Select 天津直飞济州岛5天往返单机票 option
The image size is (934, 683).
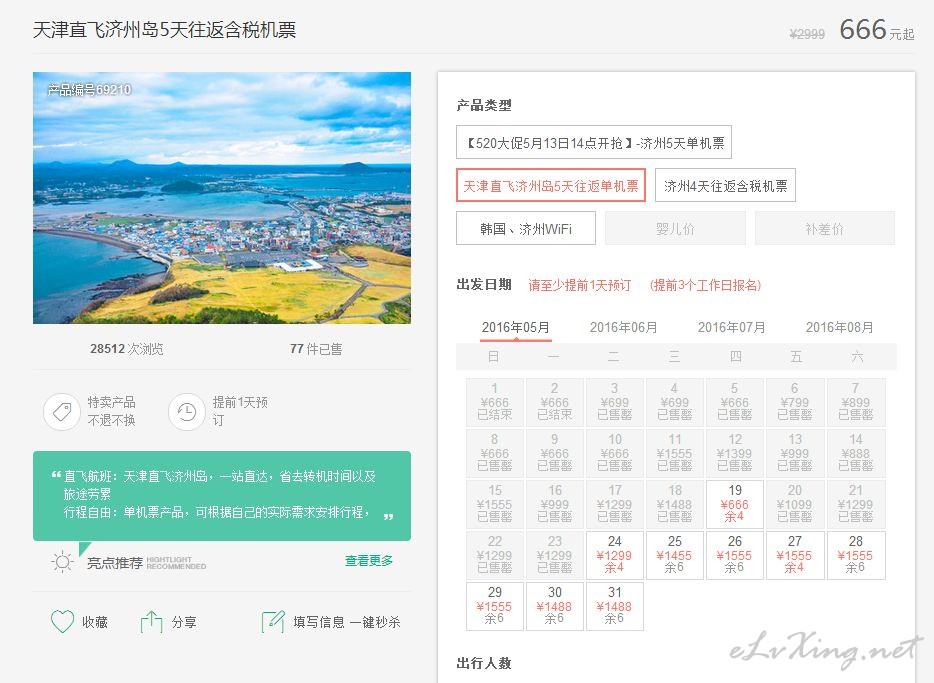(x=551, y=186)
